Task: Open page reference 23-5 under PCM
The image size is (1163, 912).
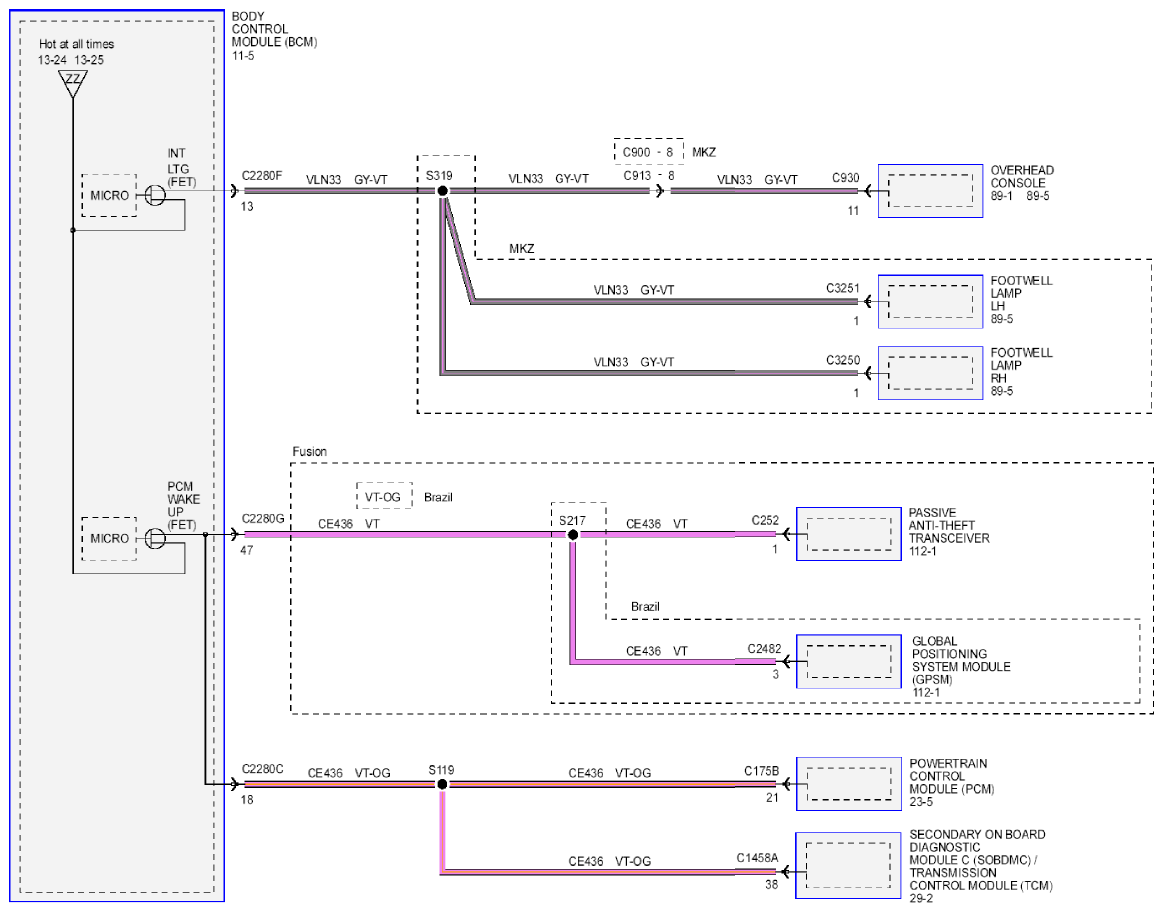Action: coord(921,802)
